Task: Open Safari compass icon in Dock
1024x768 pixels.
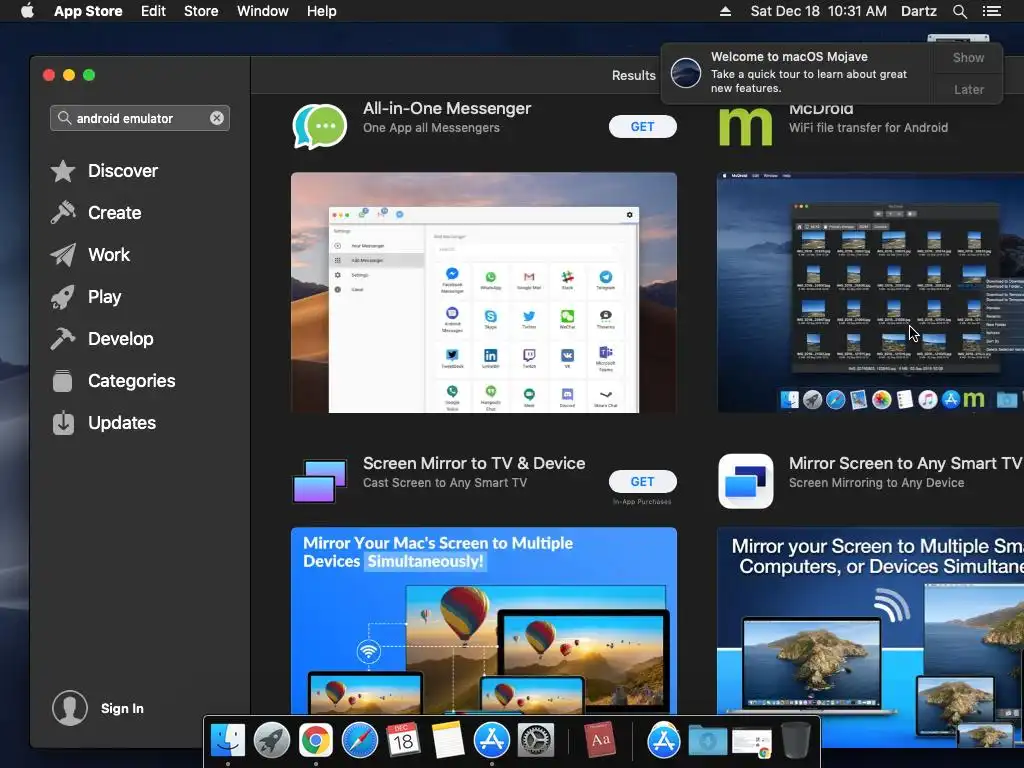Action: tap(360, 741)
